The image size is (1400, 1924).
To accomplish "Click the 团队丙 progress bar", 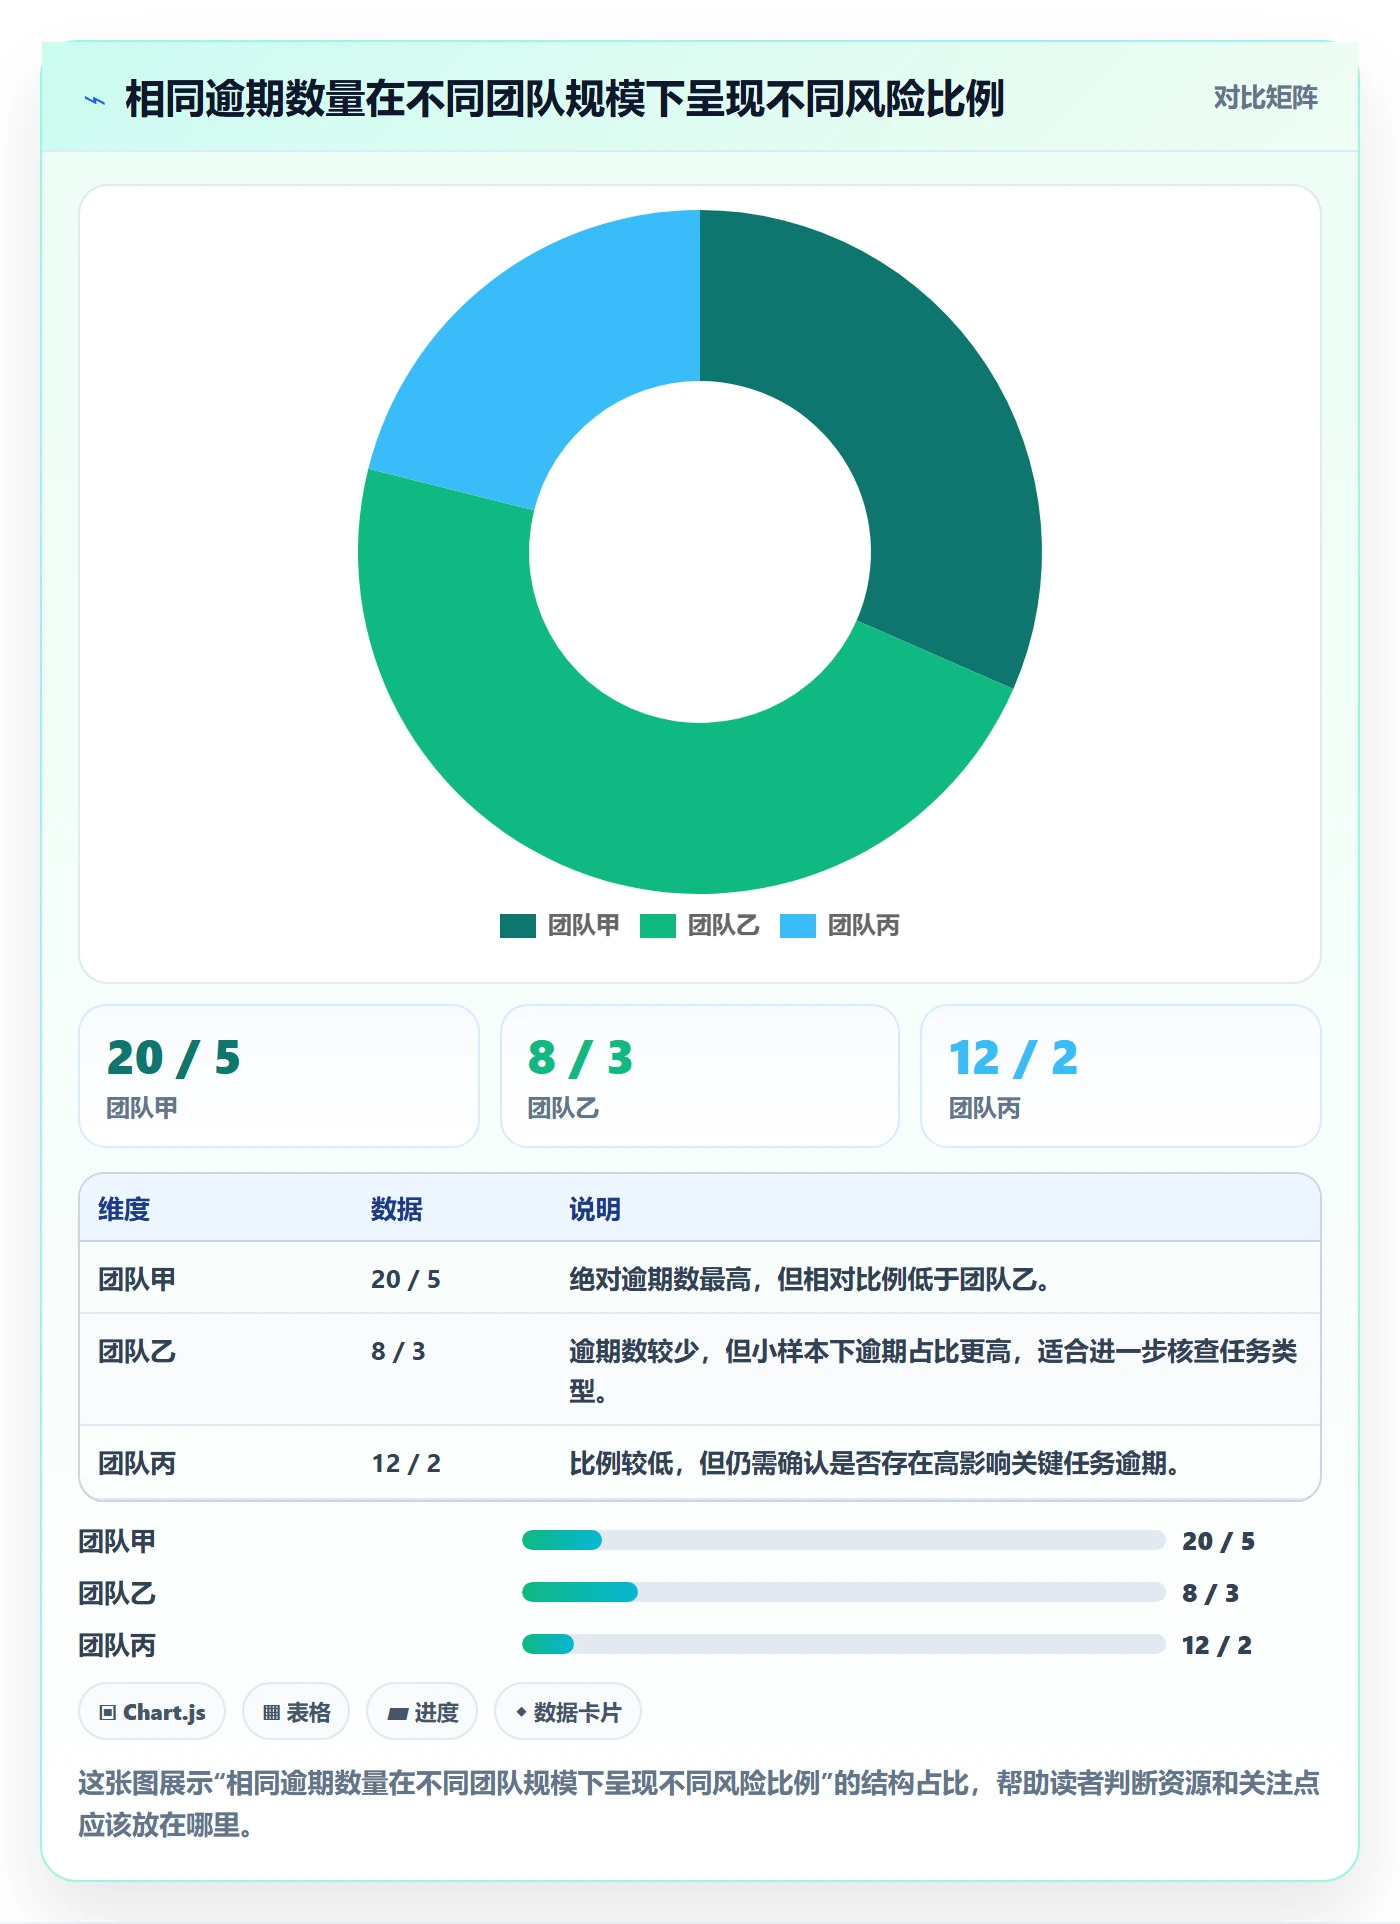I will pyautogui.click(x=844, y=1644).
